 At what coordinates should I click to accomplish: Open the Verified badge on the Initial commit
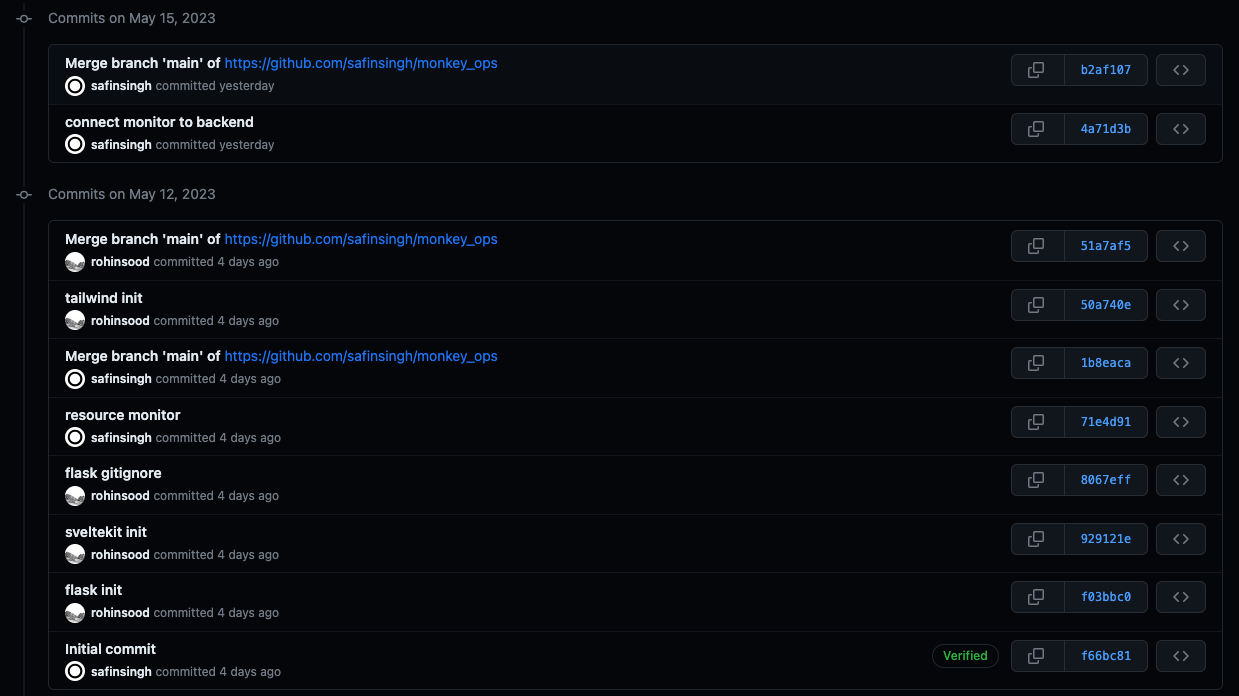coord(964,655)
